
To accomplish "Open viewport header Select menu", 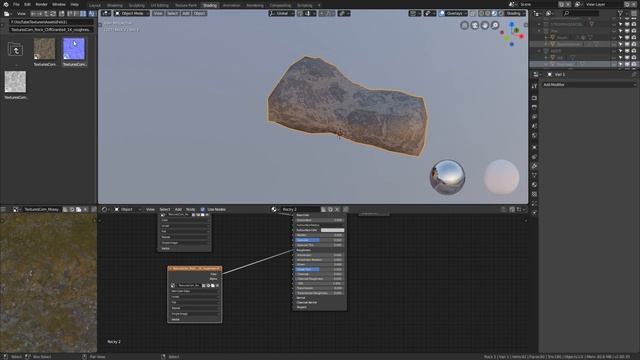I will (172, 13).
